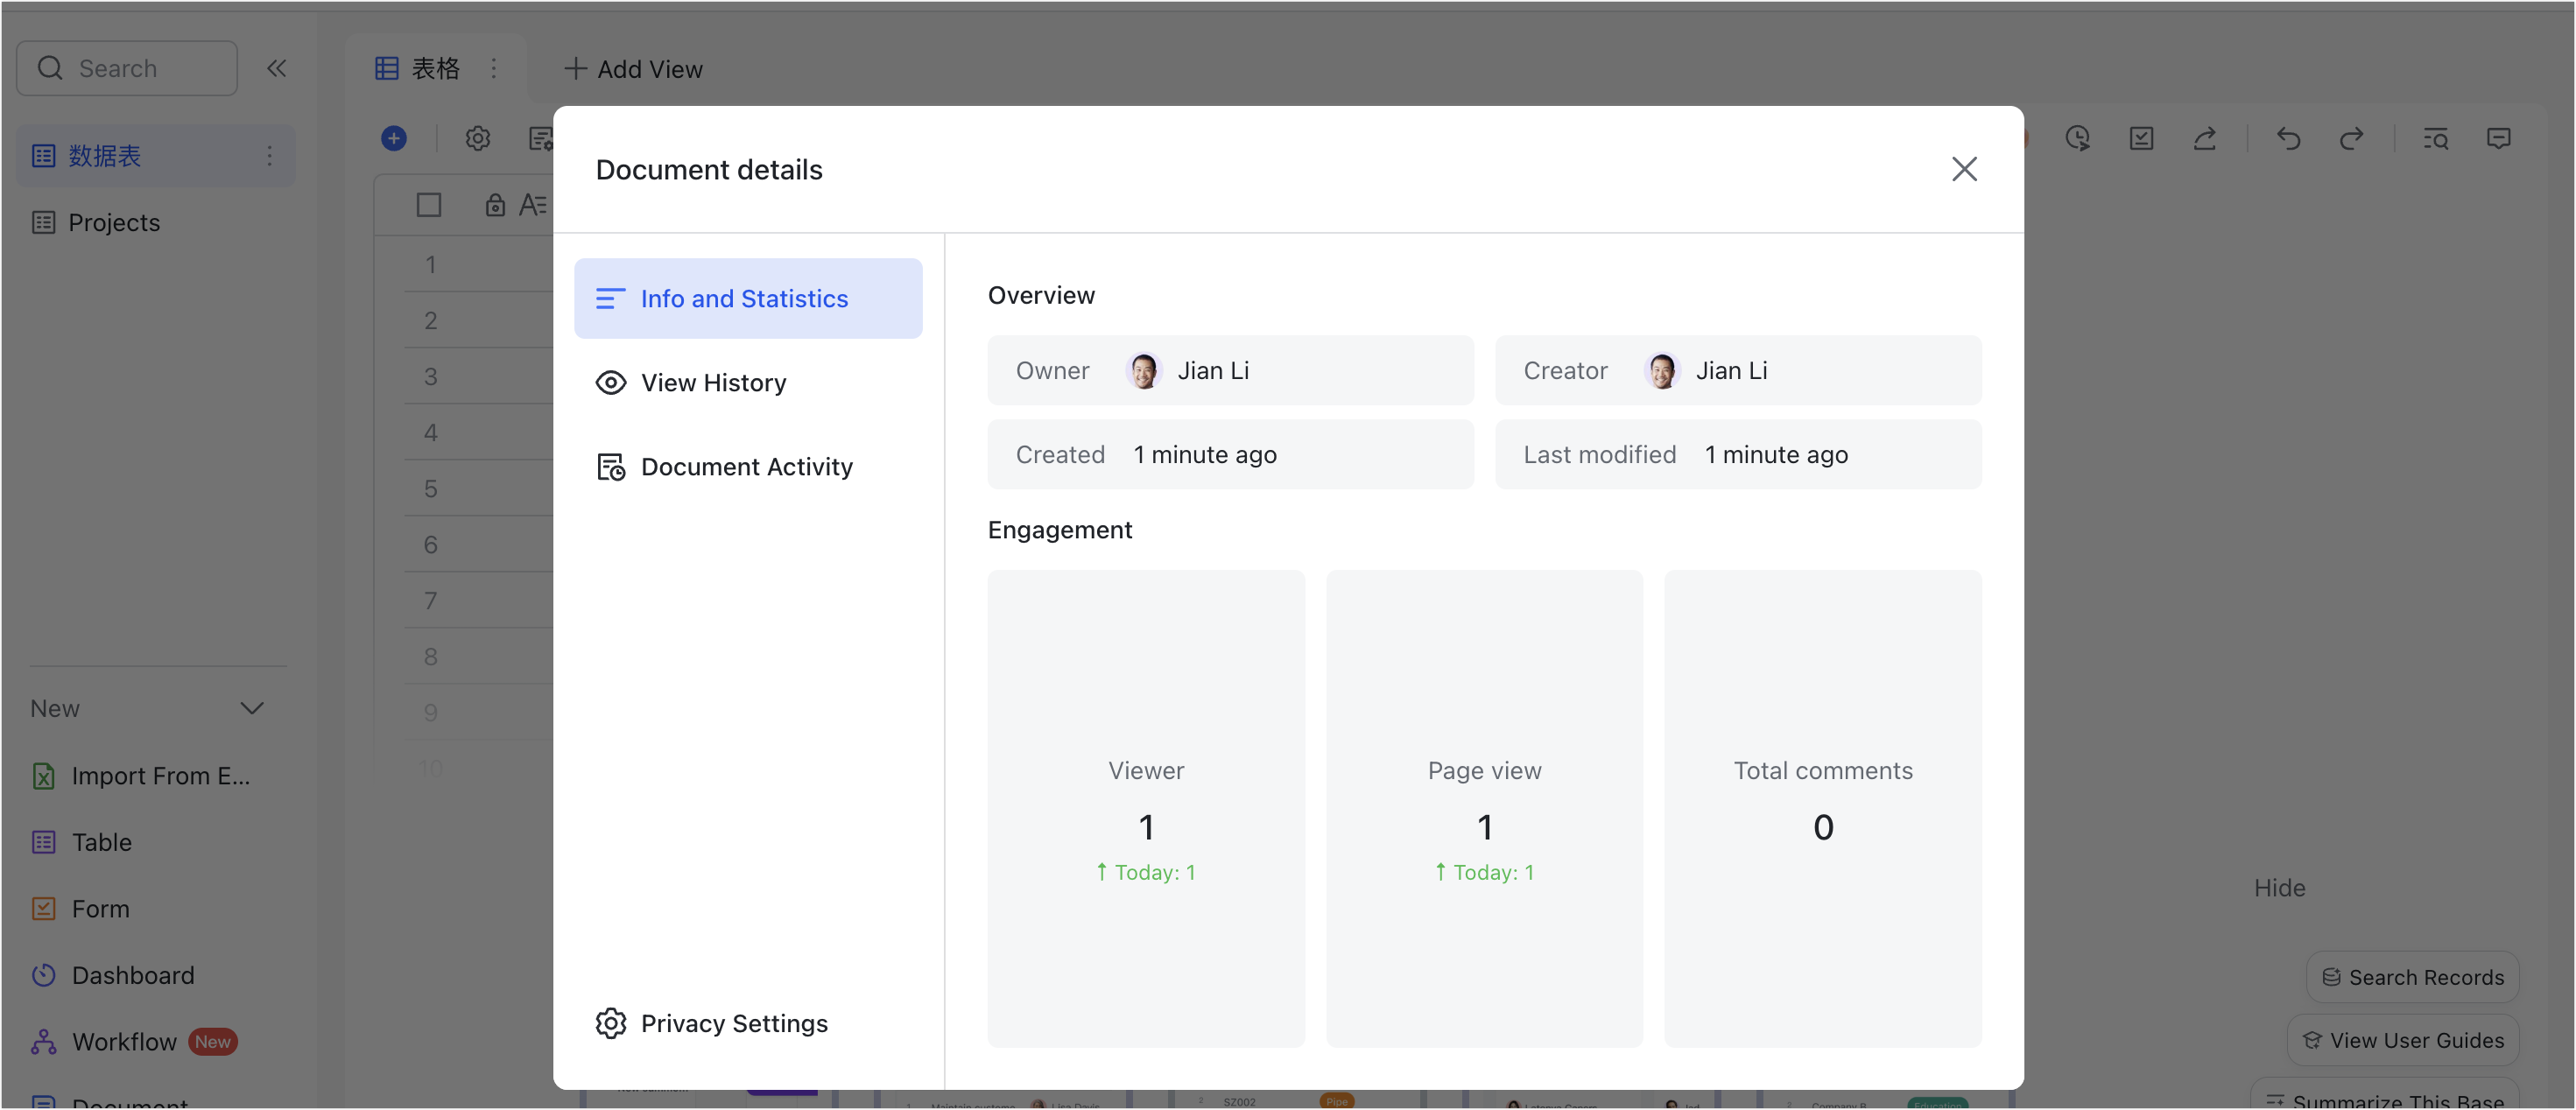Open the 表格 view options menu
The height and width of the screenshot is (1110, 2576).
coord(494,68)
